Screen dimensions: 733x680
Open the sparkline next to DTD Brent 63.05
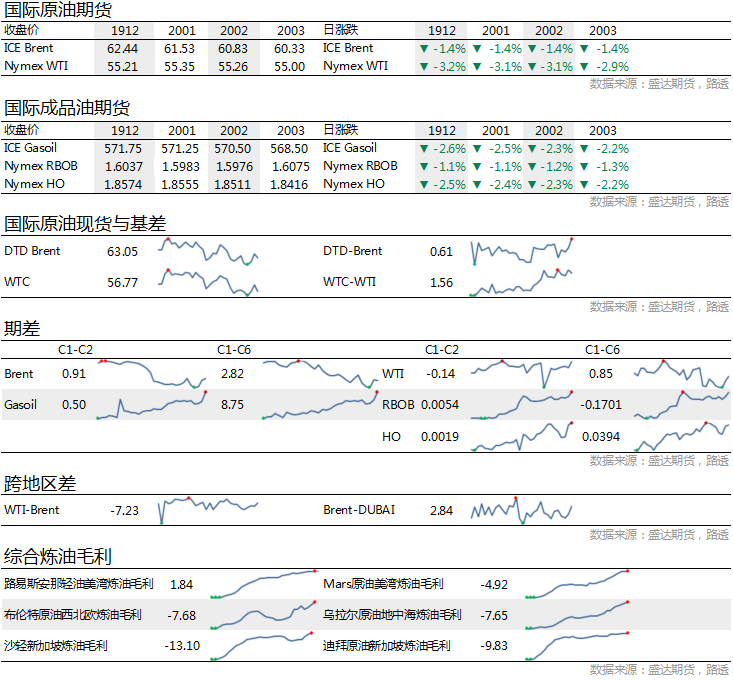coord(208,251)
